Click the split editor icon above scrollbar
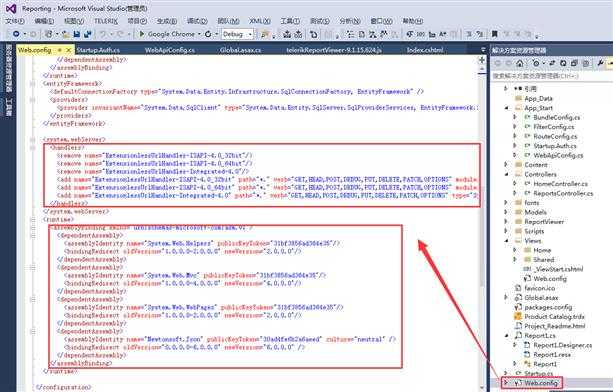Viewport: 613px width, 392px height. click(x=482, y=60)
